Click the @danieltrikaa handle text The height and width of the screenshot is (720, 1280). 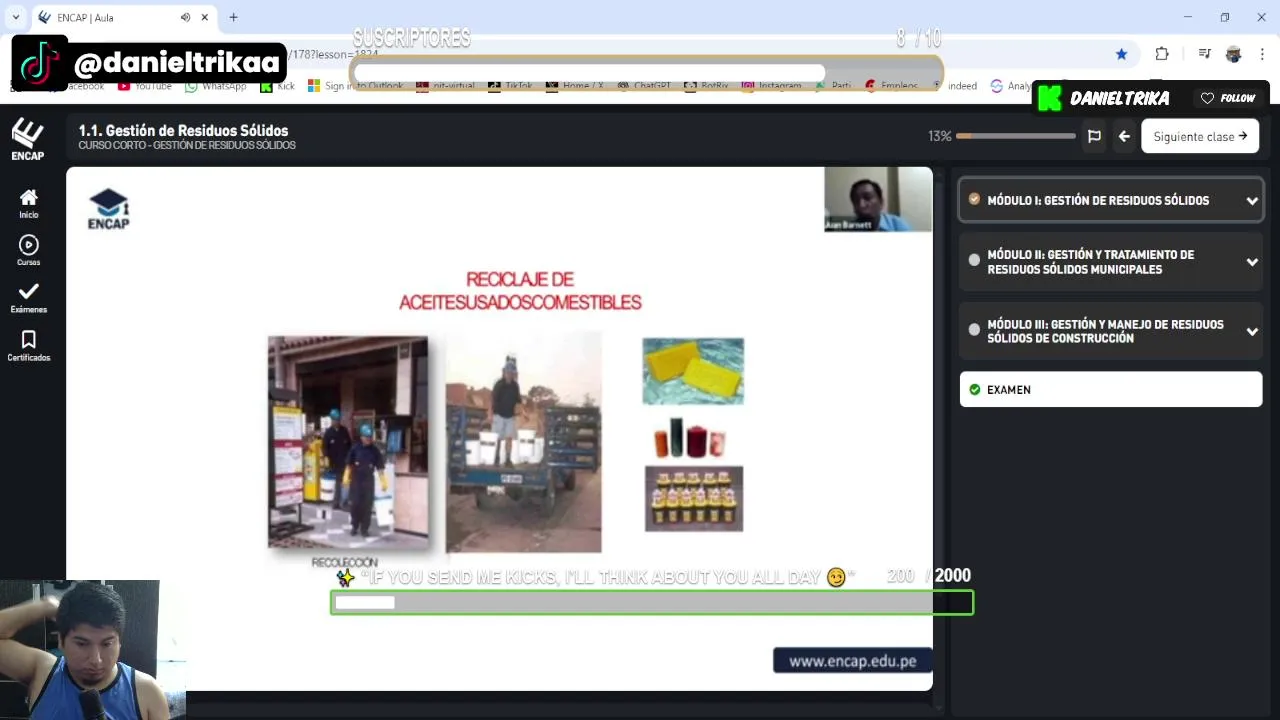pos(177,63)
